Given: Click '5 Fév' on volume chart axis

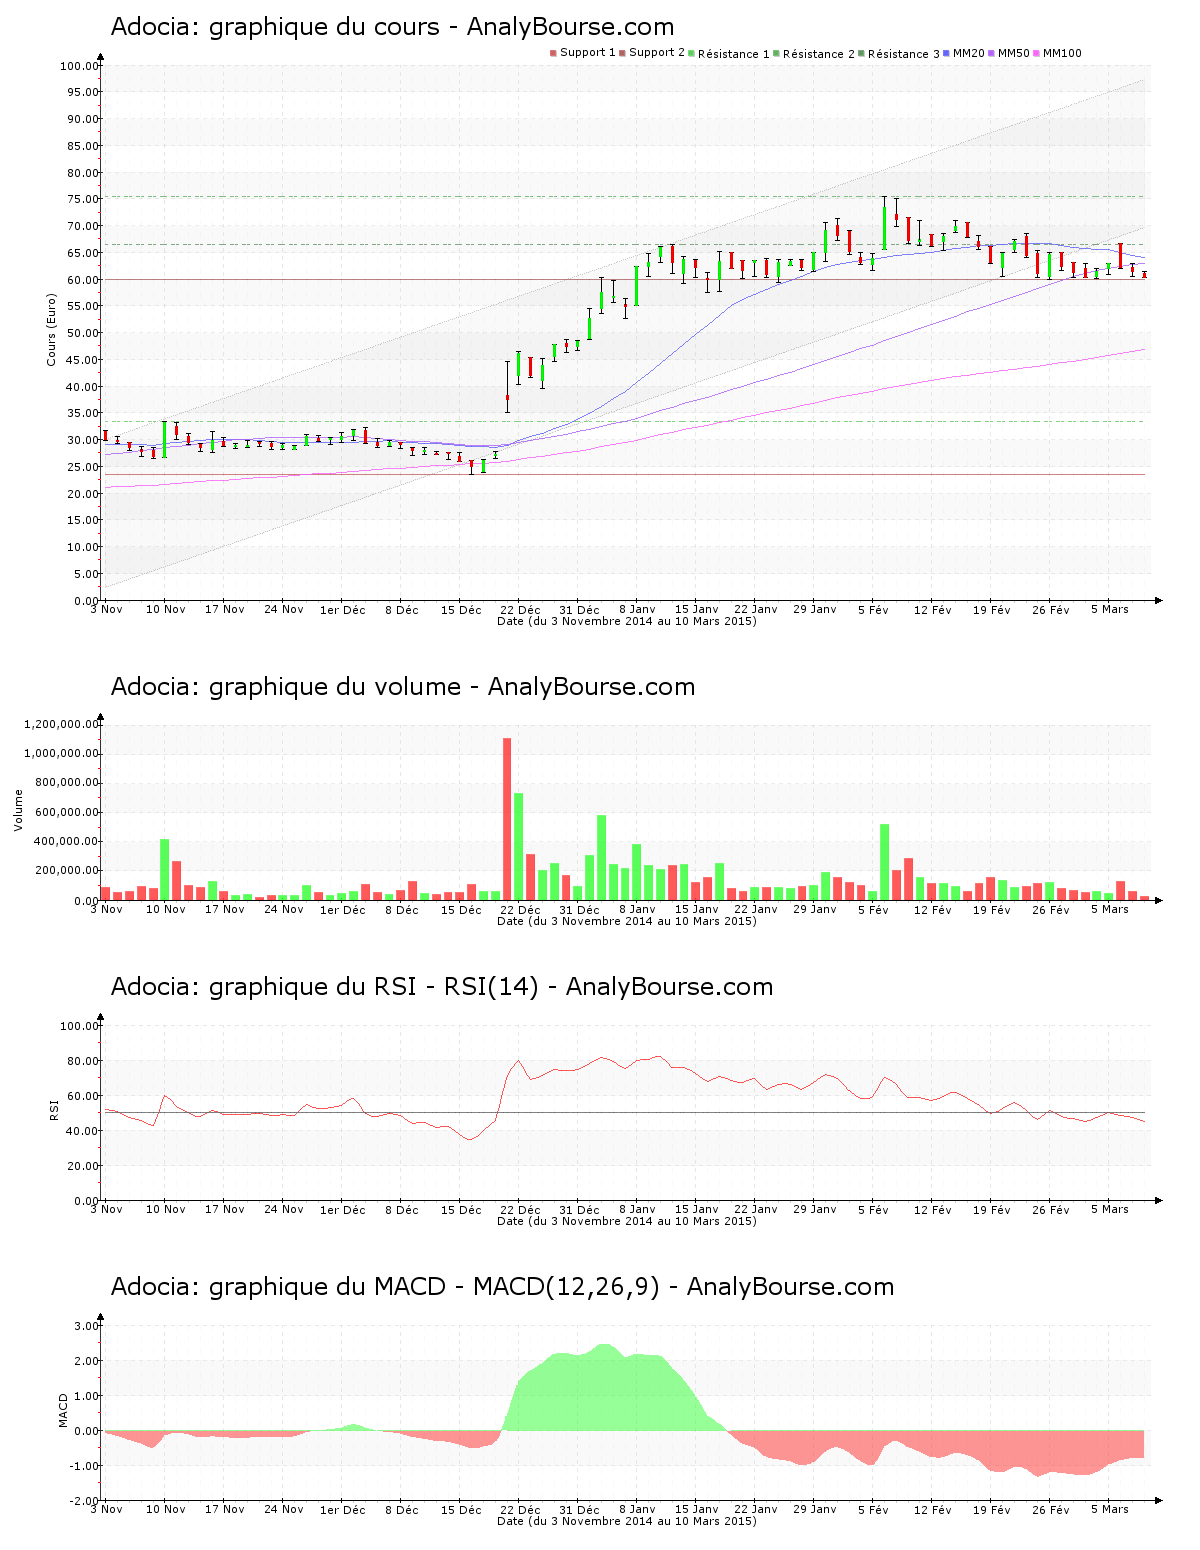Looking at the screenshot, I should click(x=873, y=909).
